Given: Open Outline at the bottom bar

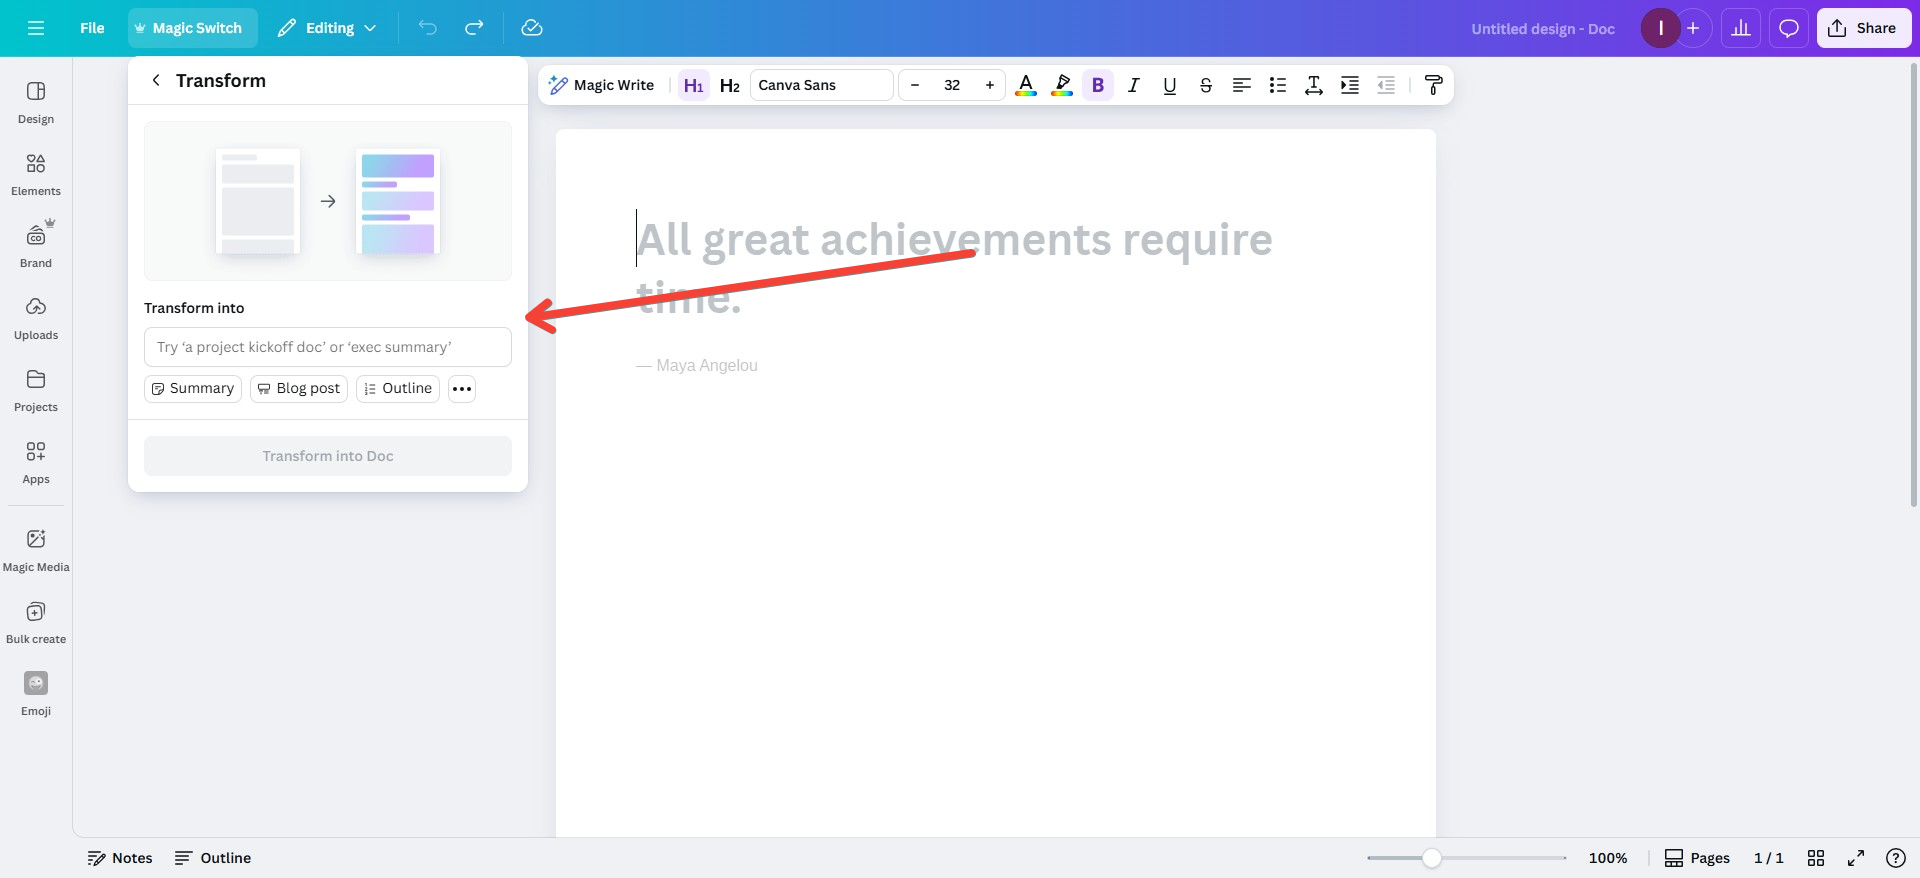Looking at the screenshot, I should [x=213, y=858].
